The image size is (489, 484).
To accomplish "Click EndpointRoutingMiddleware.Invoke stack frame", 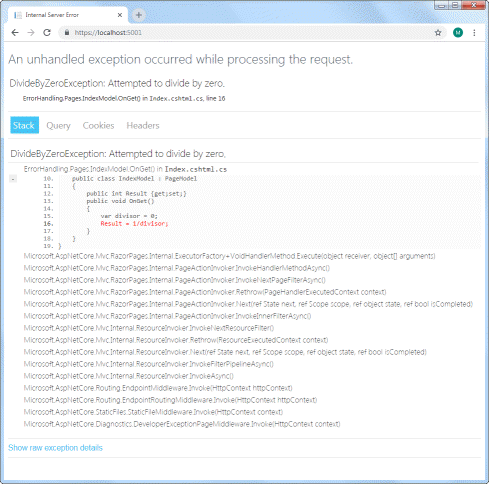I will (170, 400).
